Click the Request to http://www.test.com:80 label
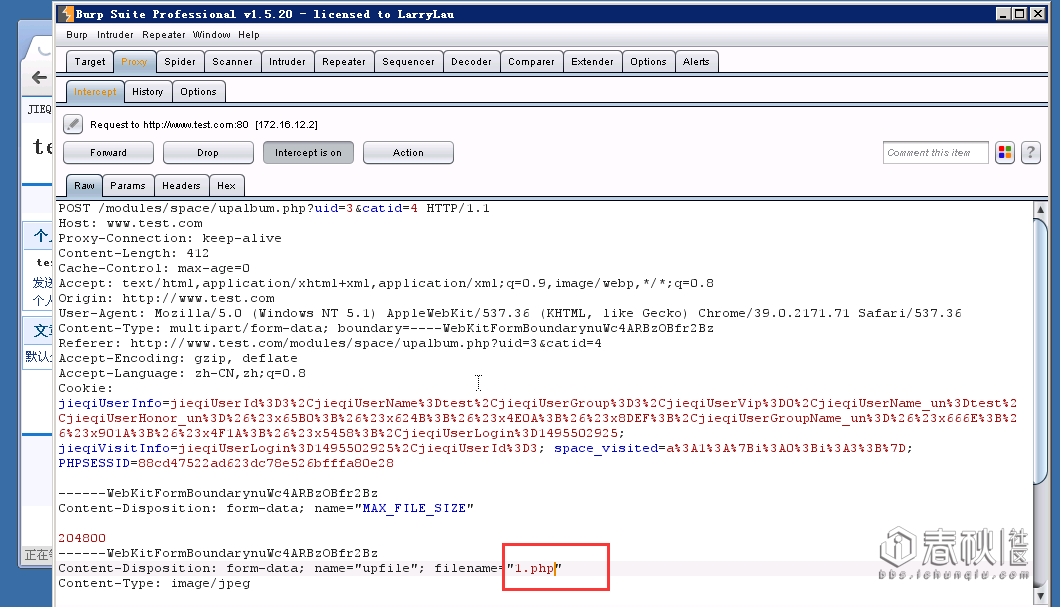Image resolution: width=1060 pixels, height=607 pixels. pyautogui.click(x=169, y=124)
